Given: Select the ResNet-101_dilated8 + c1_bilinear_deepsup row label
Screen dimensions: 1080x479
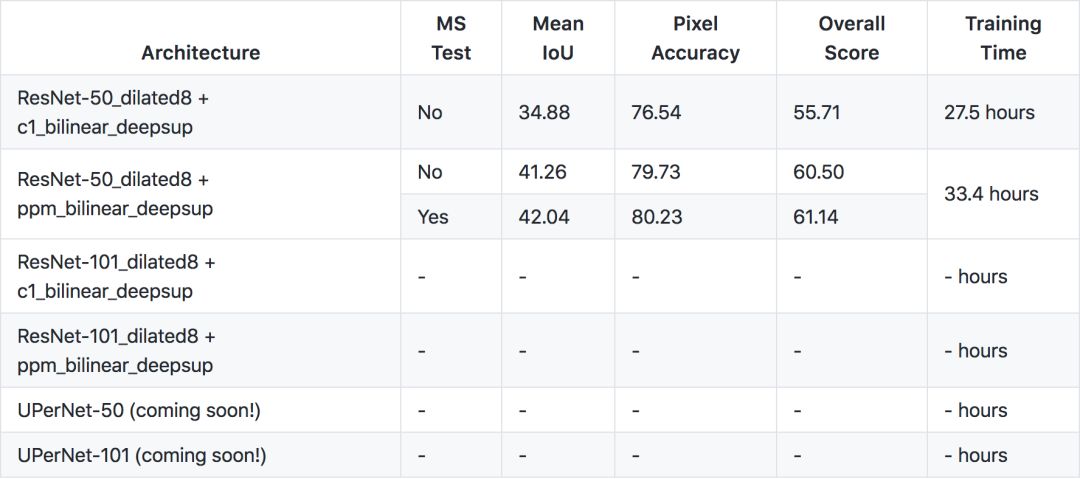Looking at the screenshot, I should click(117, 276).
